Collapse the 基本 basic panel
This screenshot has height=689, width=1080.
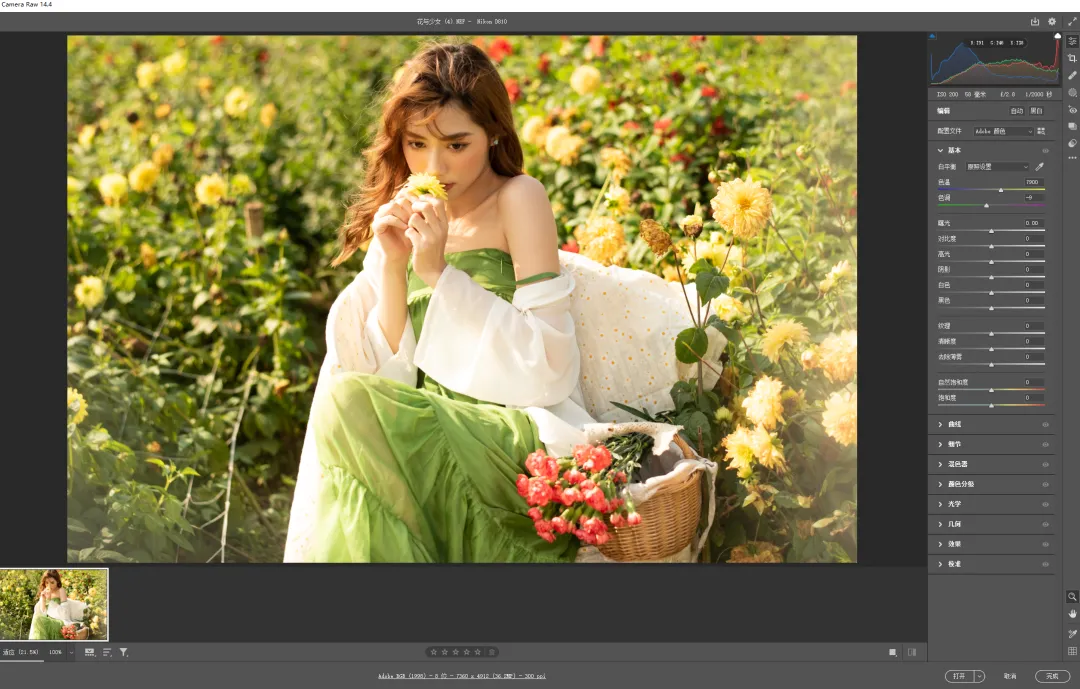940,150
